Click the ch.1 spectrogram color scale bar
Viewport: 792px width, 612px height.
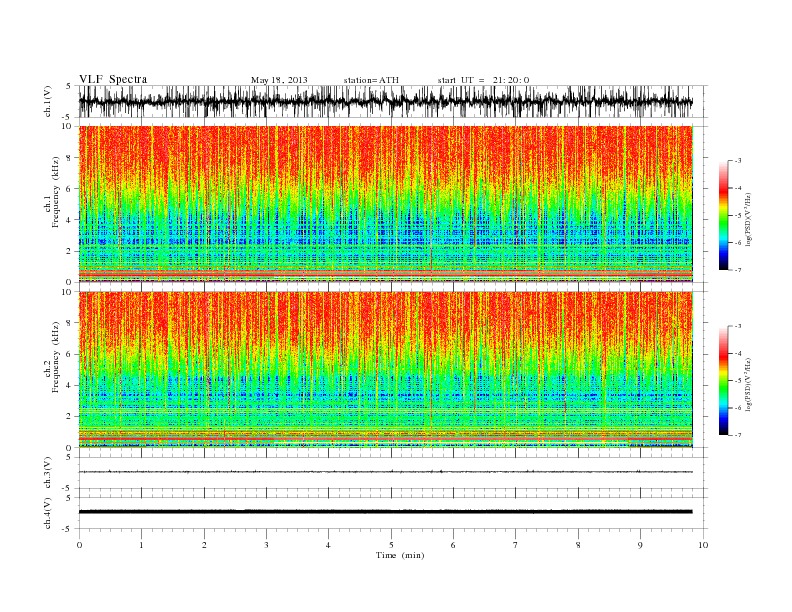724,215
